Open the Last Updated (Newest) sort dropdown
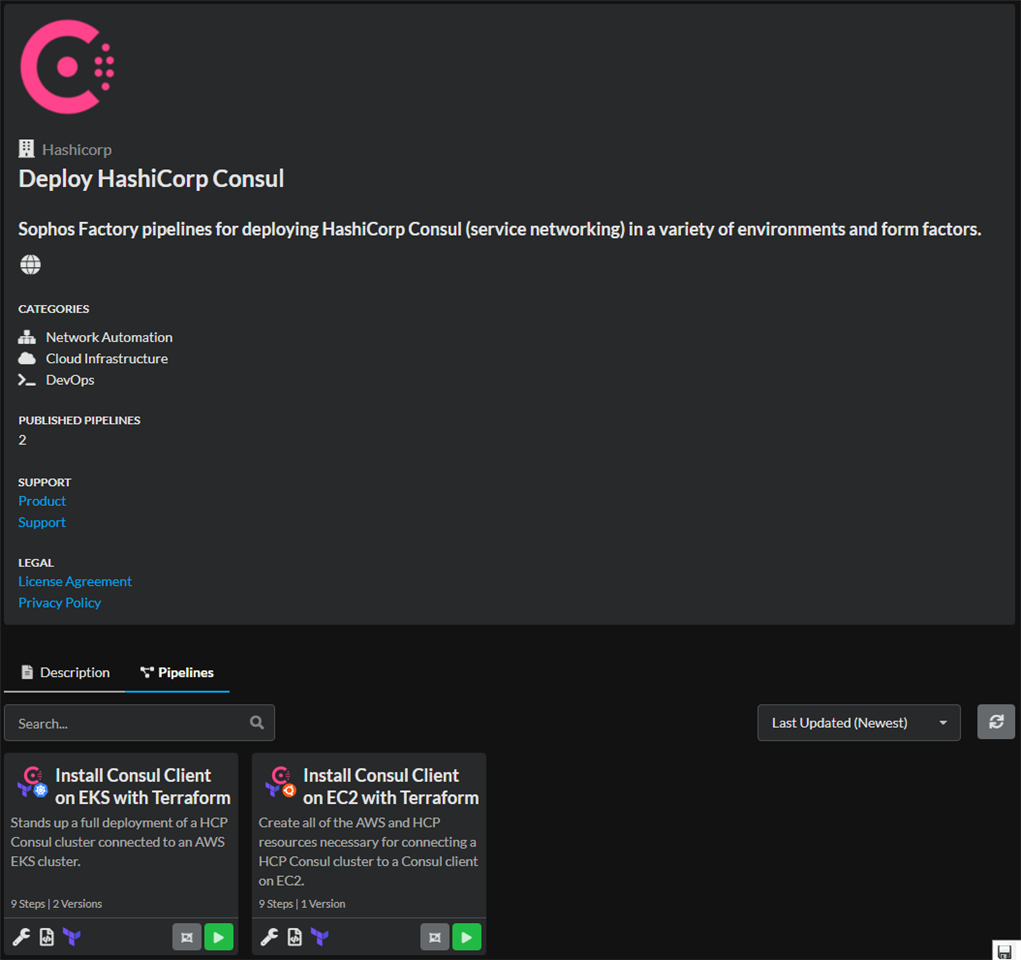This screenshot has width=1021, height=960. click(x=859, y=722)
